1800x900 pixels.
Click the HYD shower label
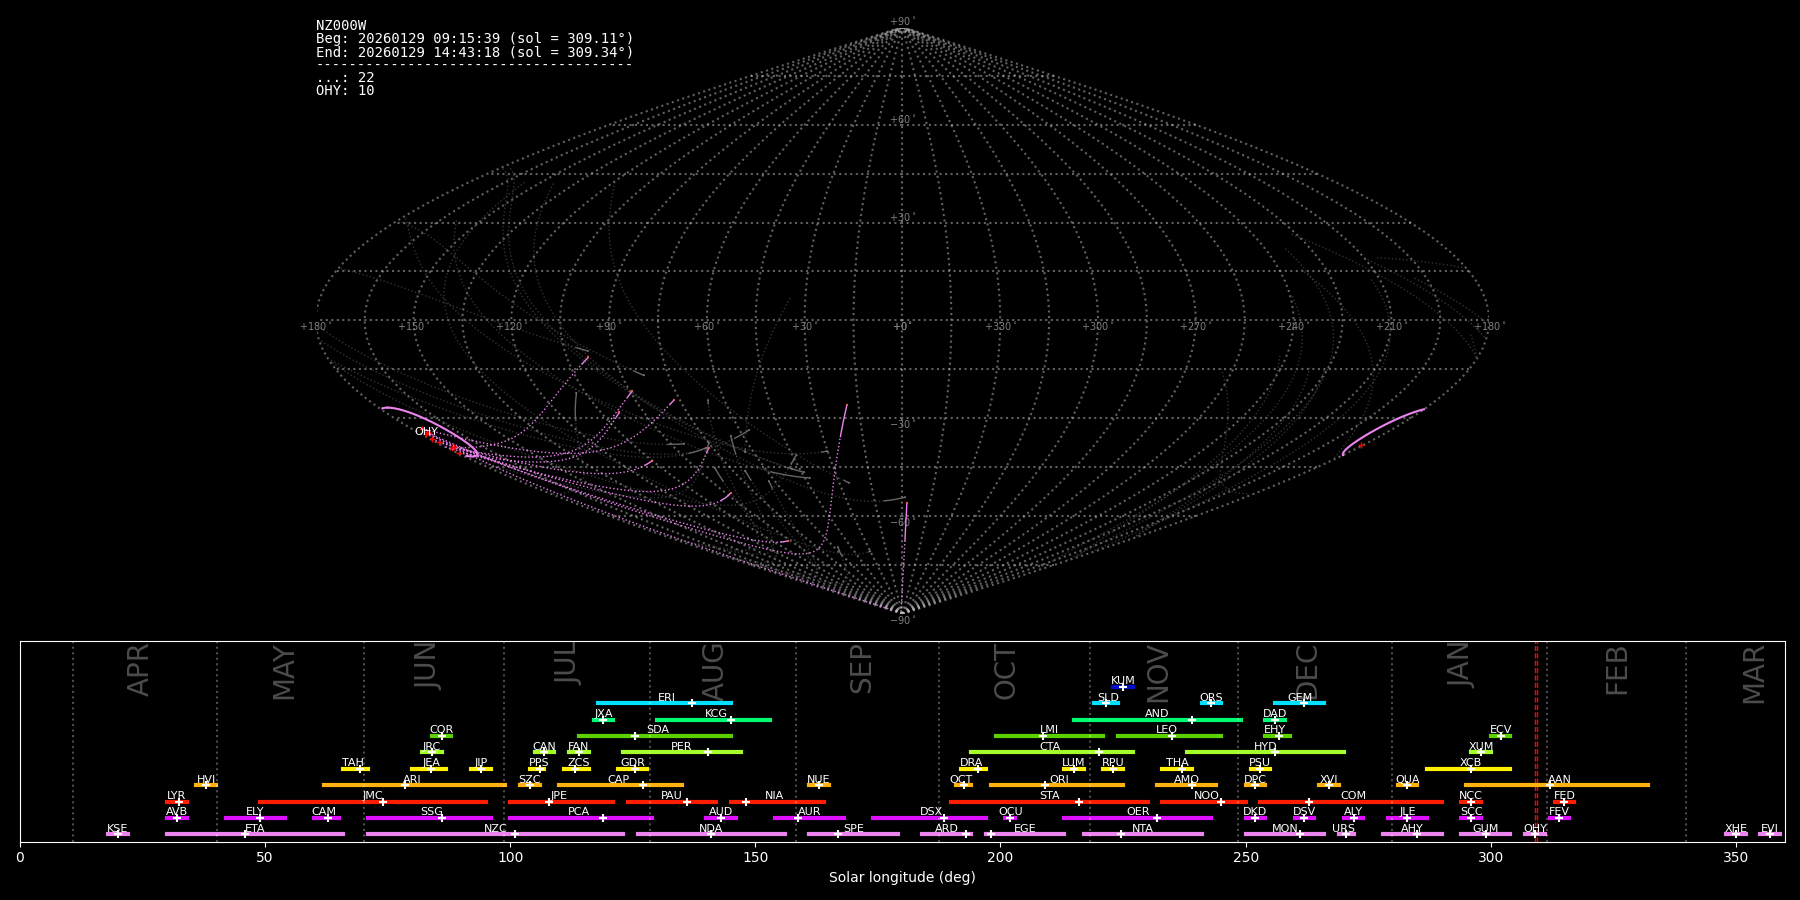pos(1265,747)
